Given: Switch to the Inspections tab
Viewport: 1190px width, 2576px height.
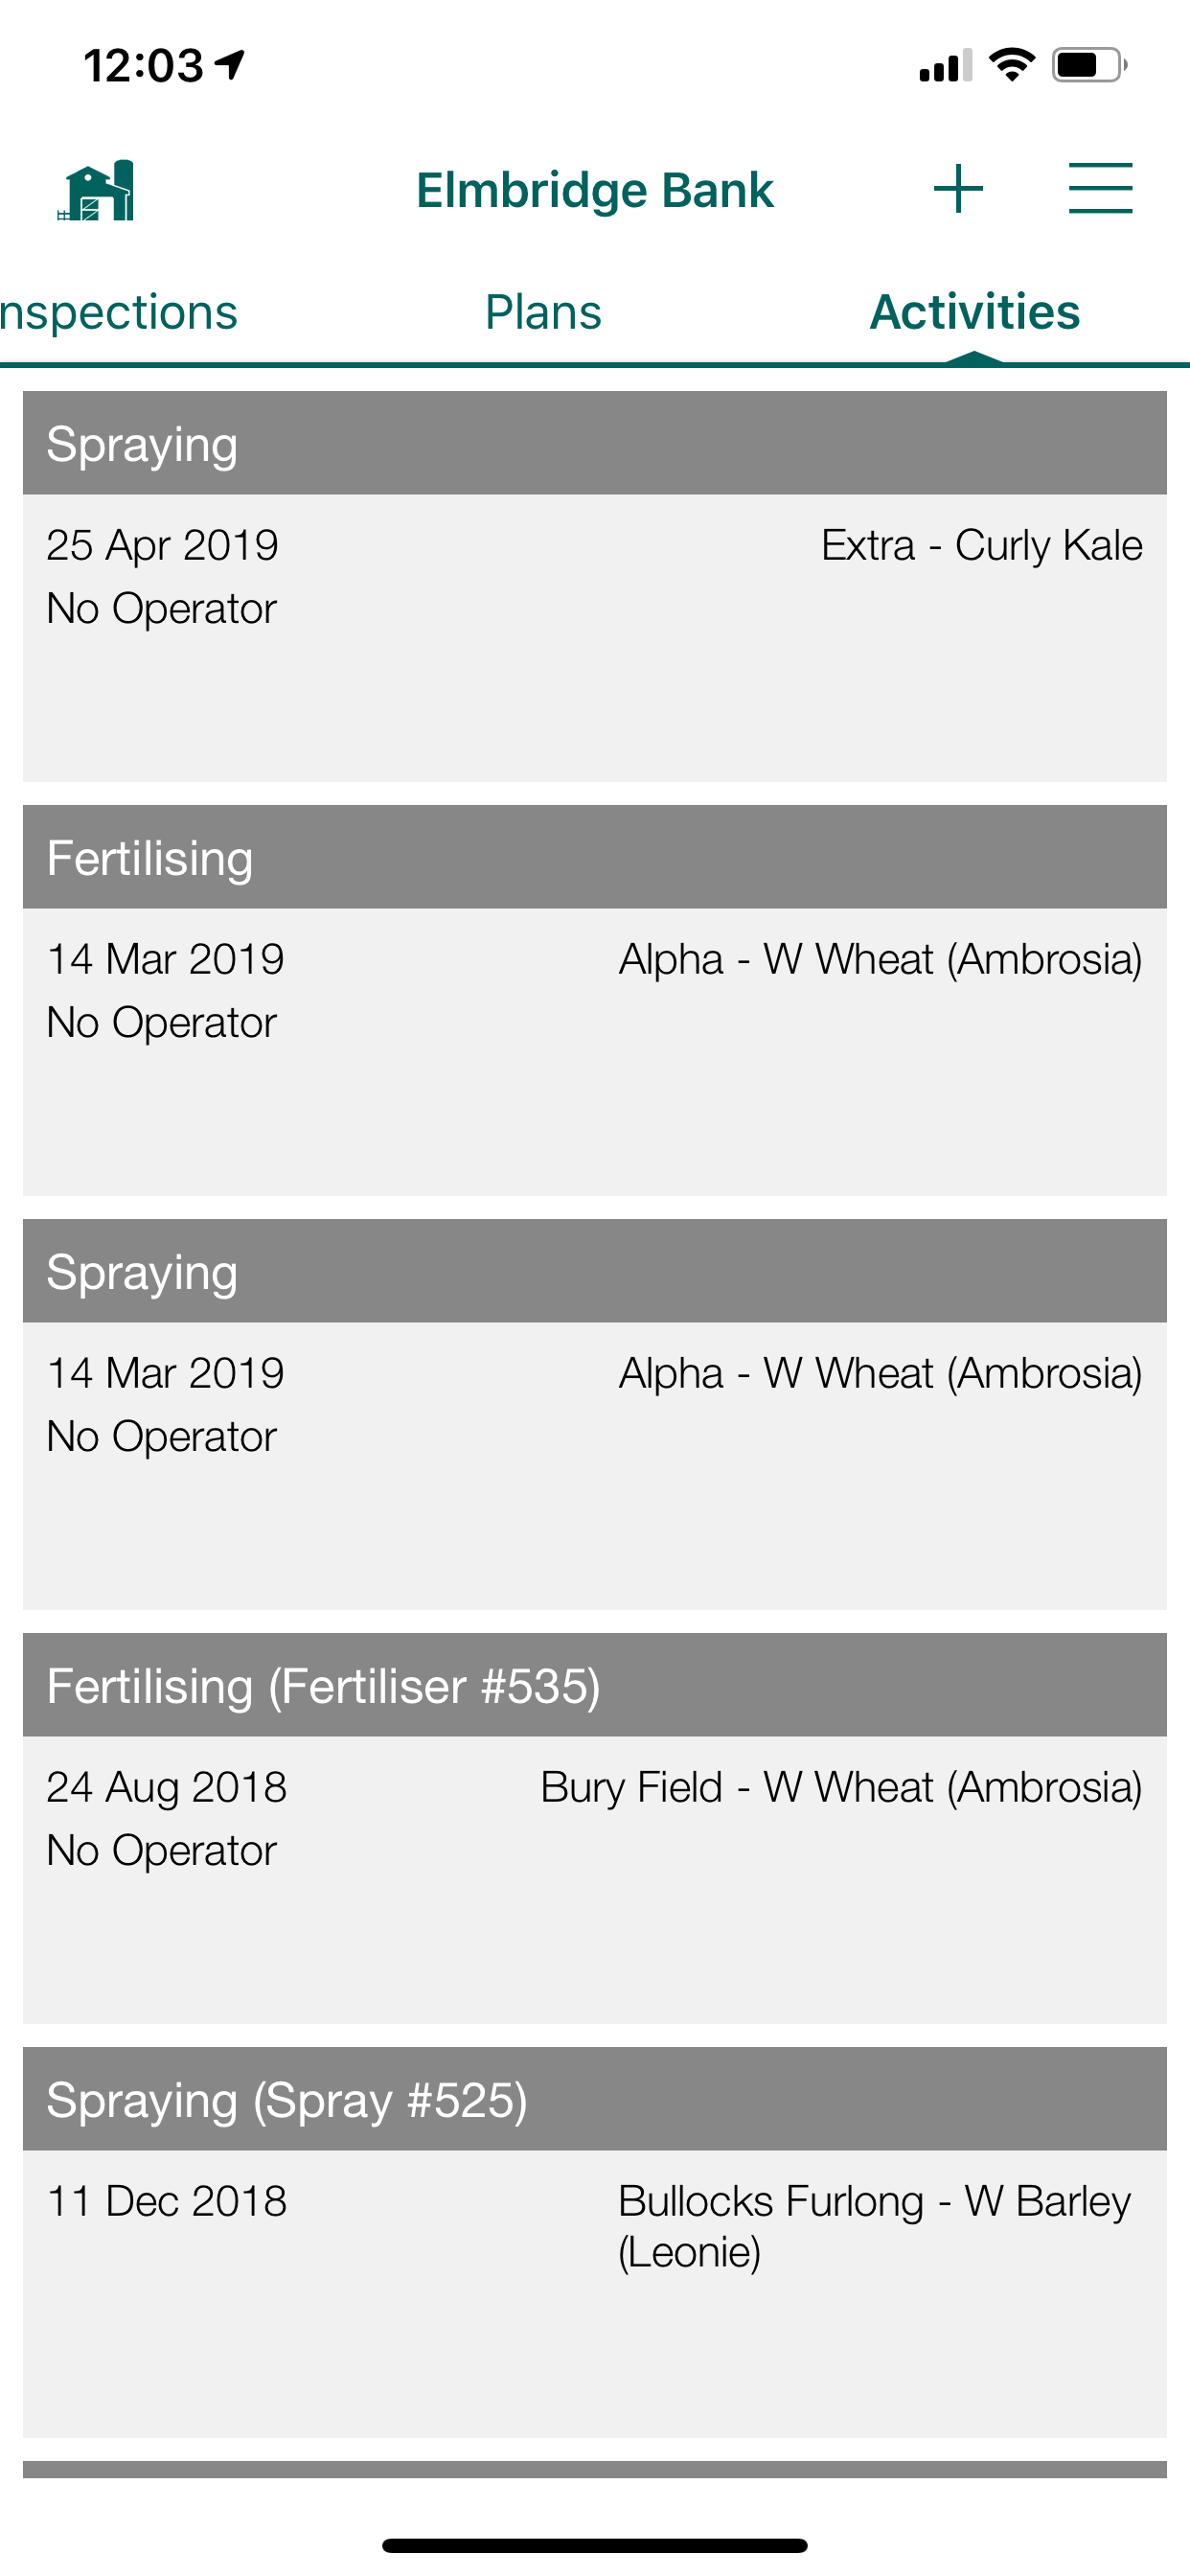Looking at the screenshot, I should [119, 312].
